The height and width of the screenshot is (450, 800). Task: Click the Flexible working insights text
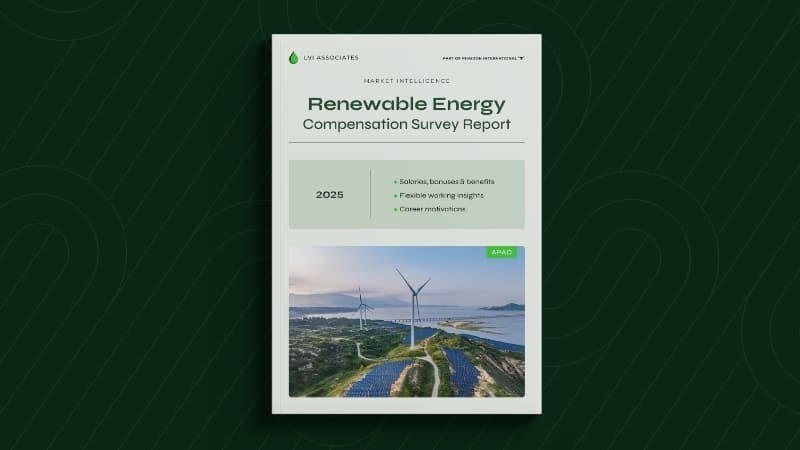(440, 195)
